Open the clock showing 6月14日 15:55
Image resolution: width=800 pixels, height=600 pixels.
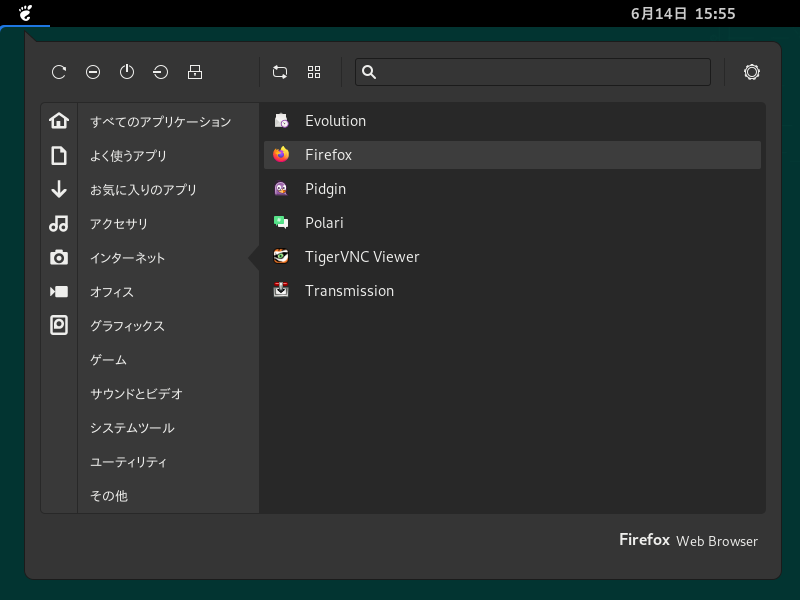click(x=683, y=14)
